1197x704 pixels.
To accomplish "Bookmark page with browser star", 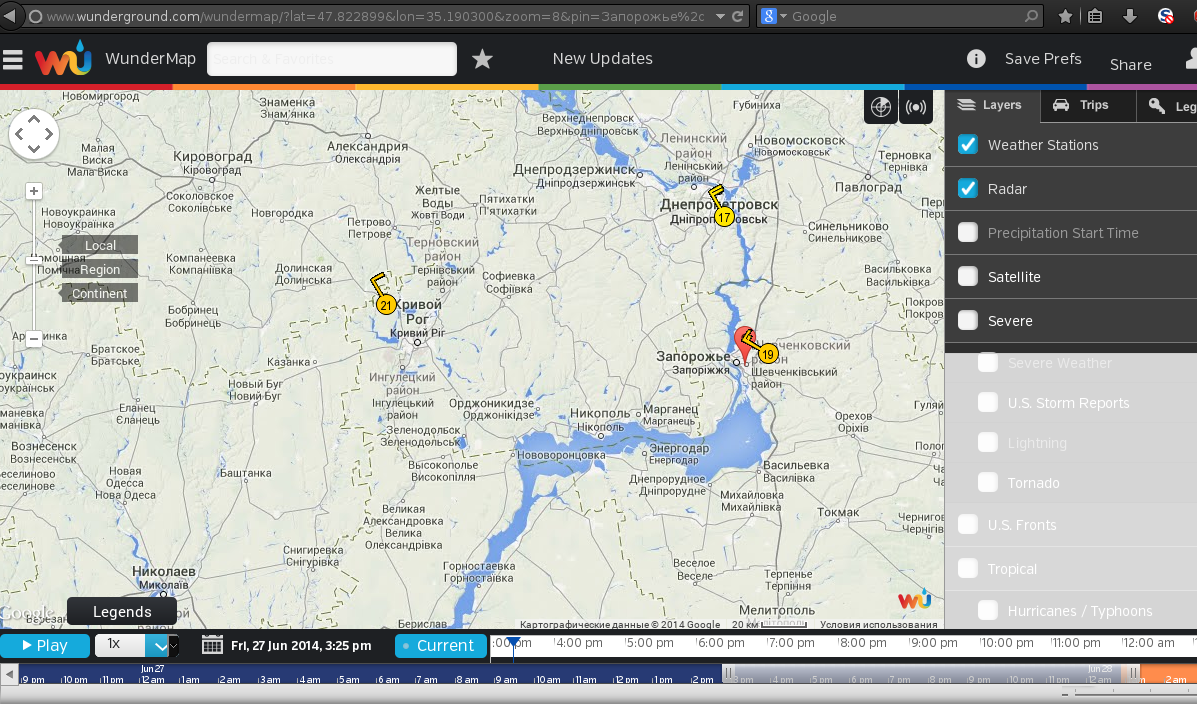I will click(1065, 16).
